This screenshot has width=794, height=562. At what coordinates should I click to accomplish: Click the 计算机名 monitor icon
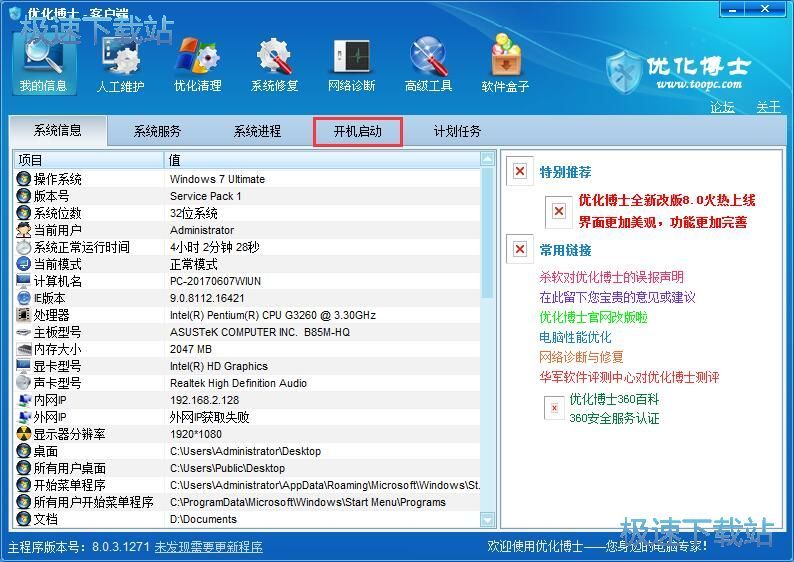[23, 281]
